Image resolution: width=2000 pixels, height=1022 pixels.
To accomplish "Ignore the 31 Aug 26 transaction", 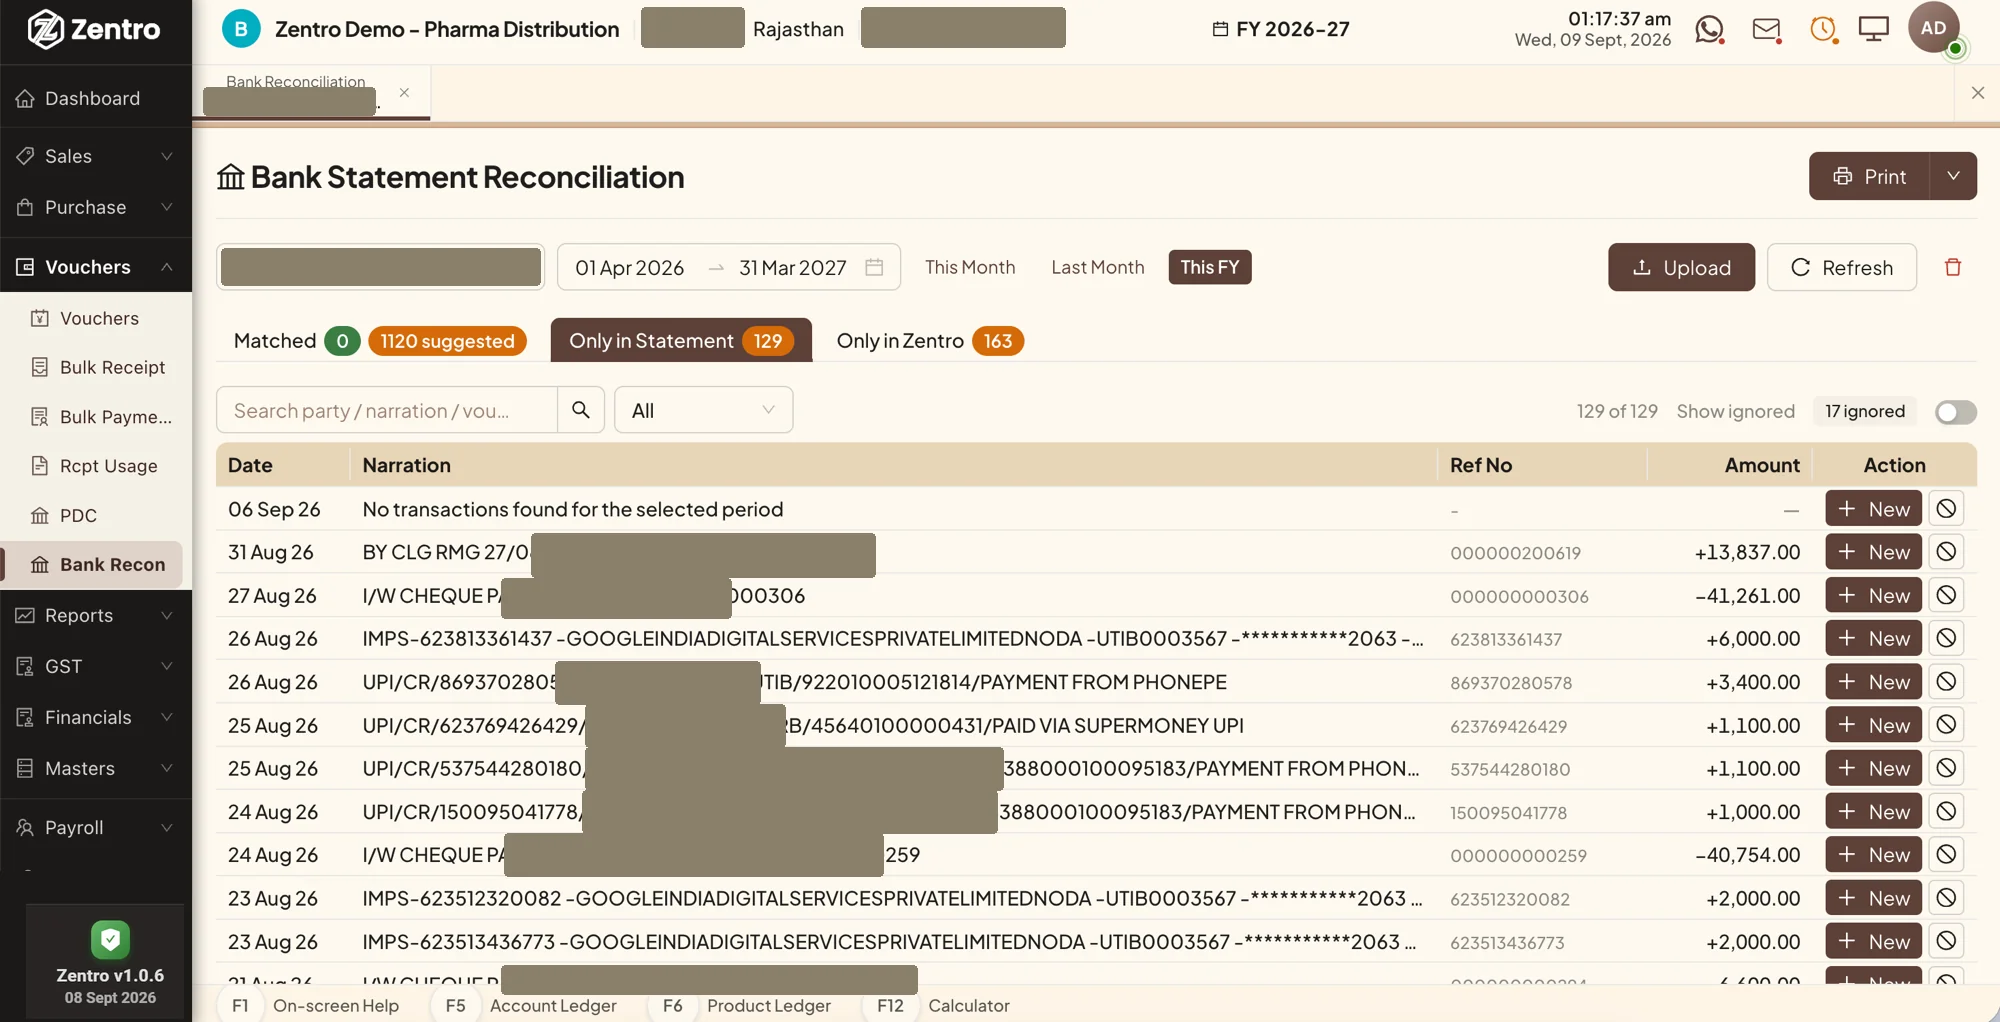I will [x=1945, y=552].
